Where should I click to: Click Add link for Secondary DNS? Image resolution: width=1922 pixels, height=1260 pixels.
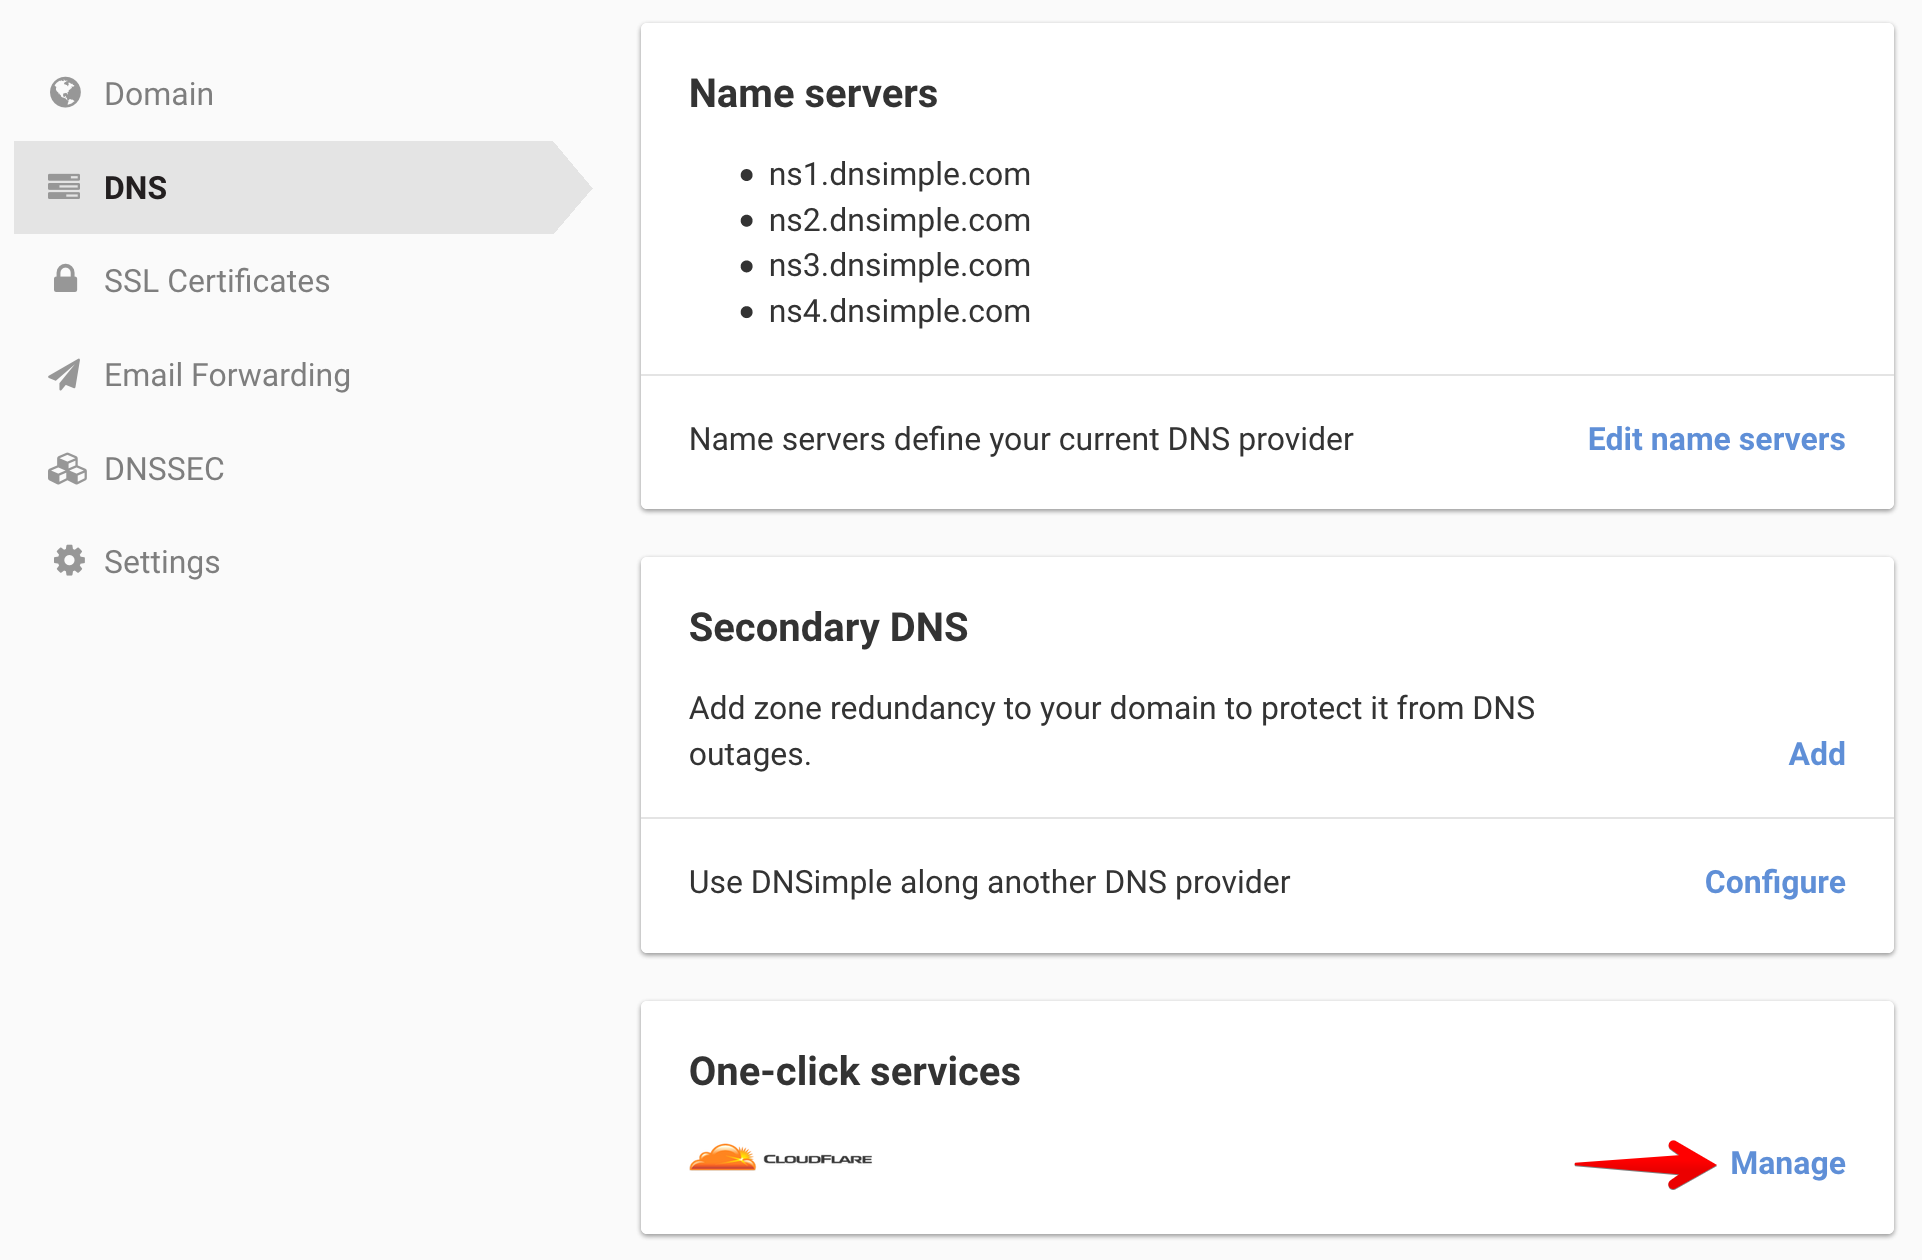tap(1816, 754)
